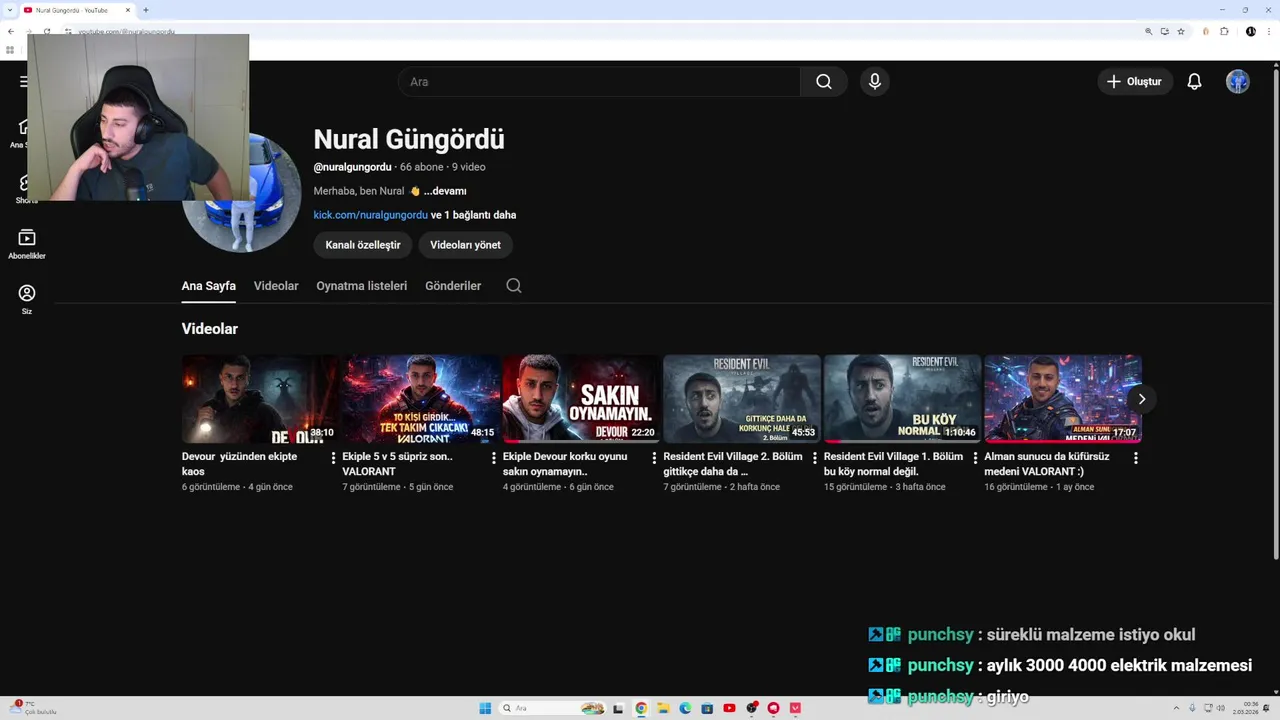Show next videos with carousel arrow
1280x720 pixels.
[1141, 399]
